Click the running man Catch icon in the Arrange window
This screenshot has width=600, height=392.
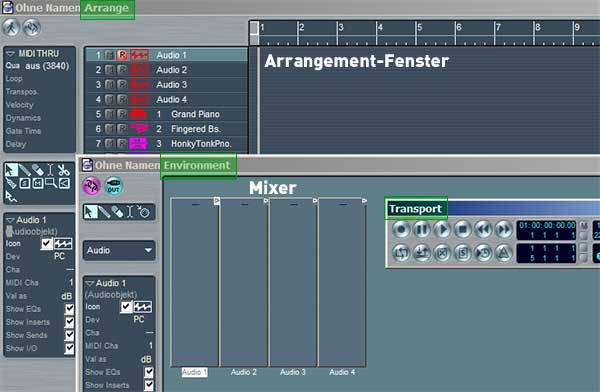(11, 28)
